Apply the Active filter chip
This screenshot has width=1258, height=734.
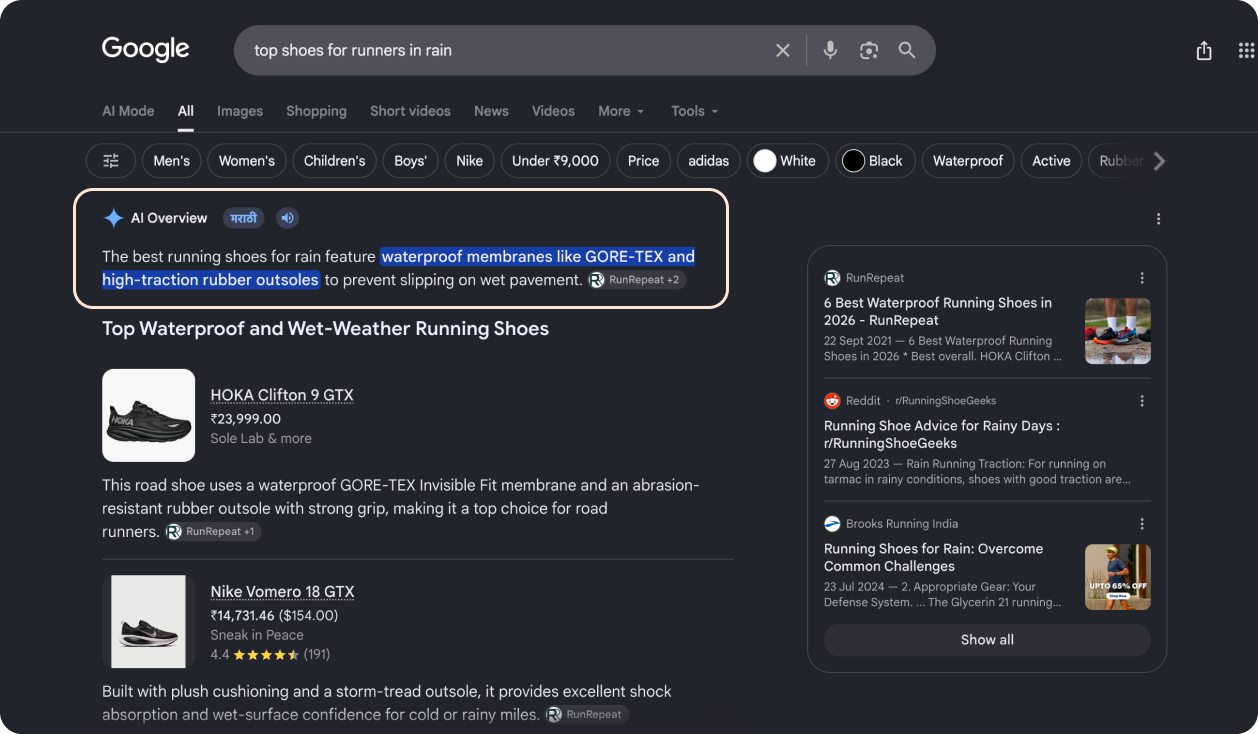tap(1051, 161)
